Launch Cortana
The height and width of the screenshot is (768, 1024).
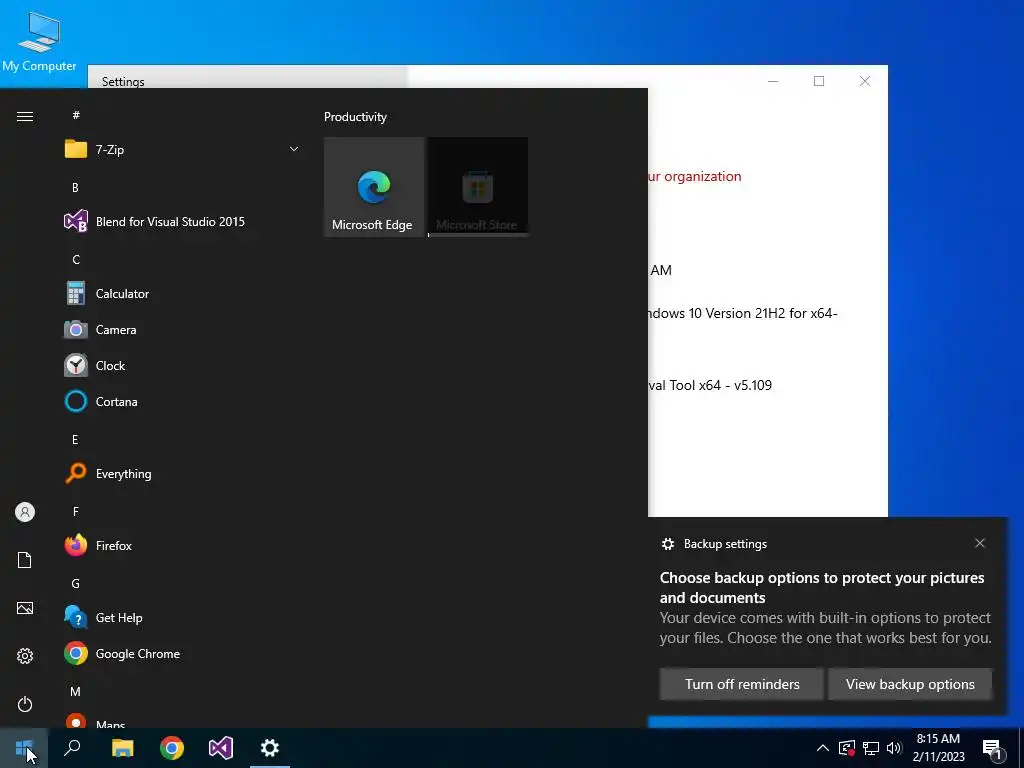[182, 402]
